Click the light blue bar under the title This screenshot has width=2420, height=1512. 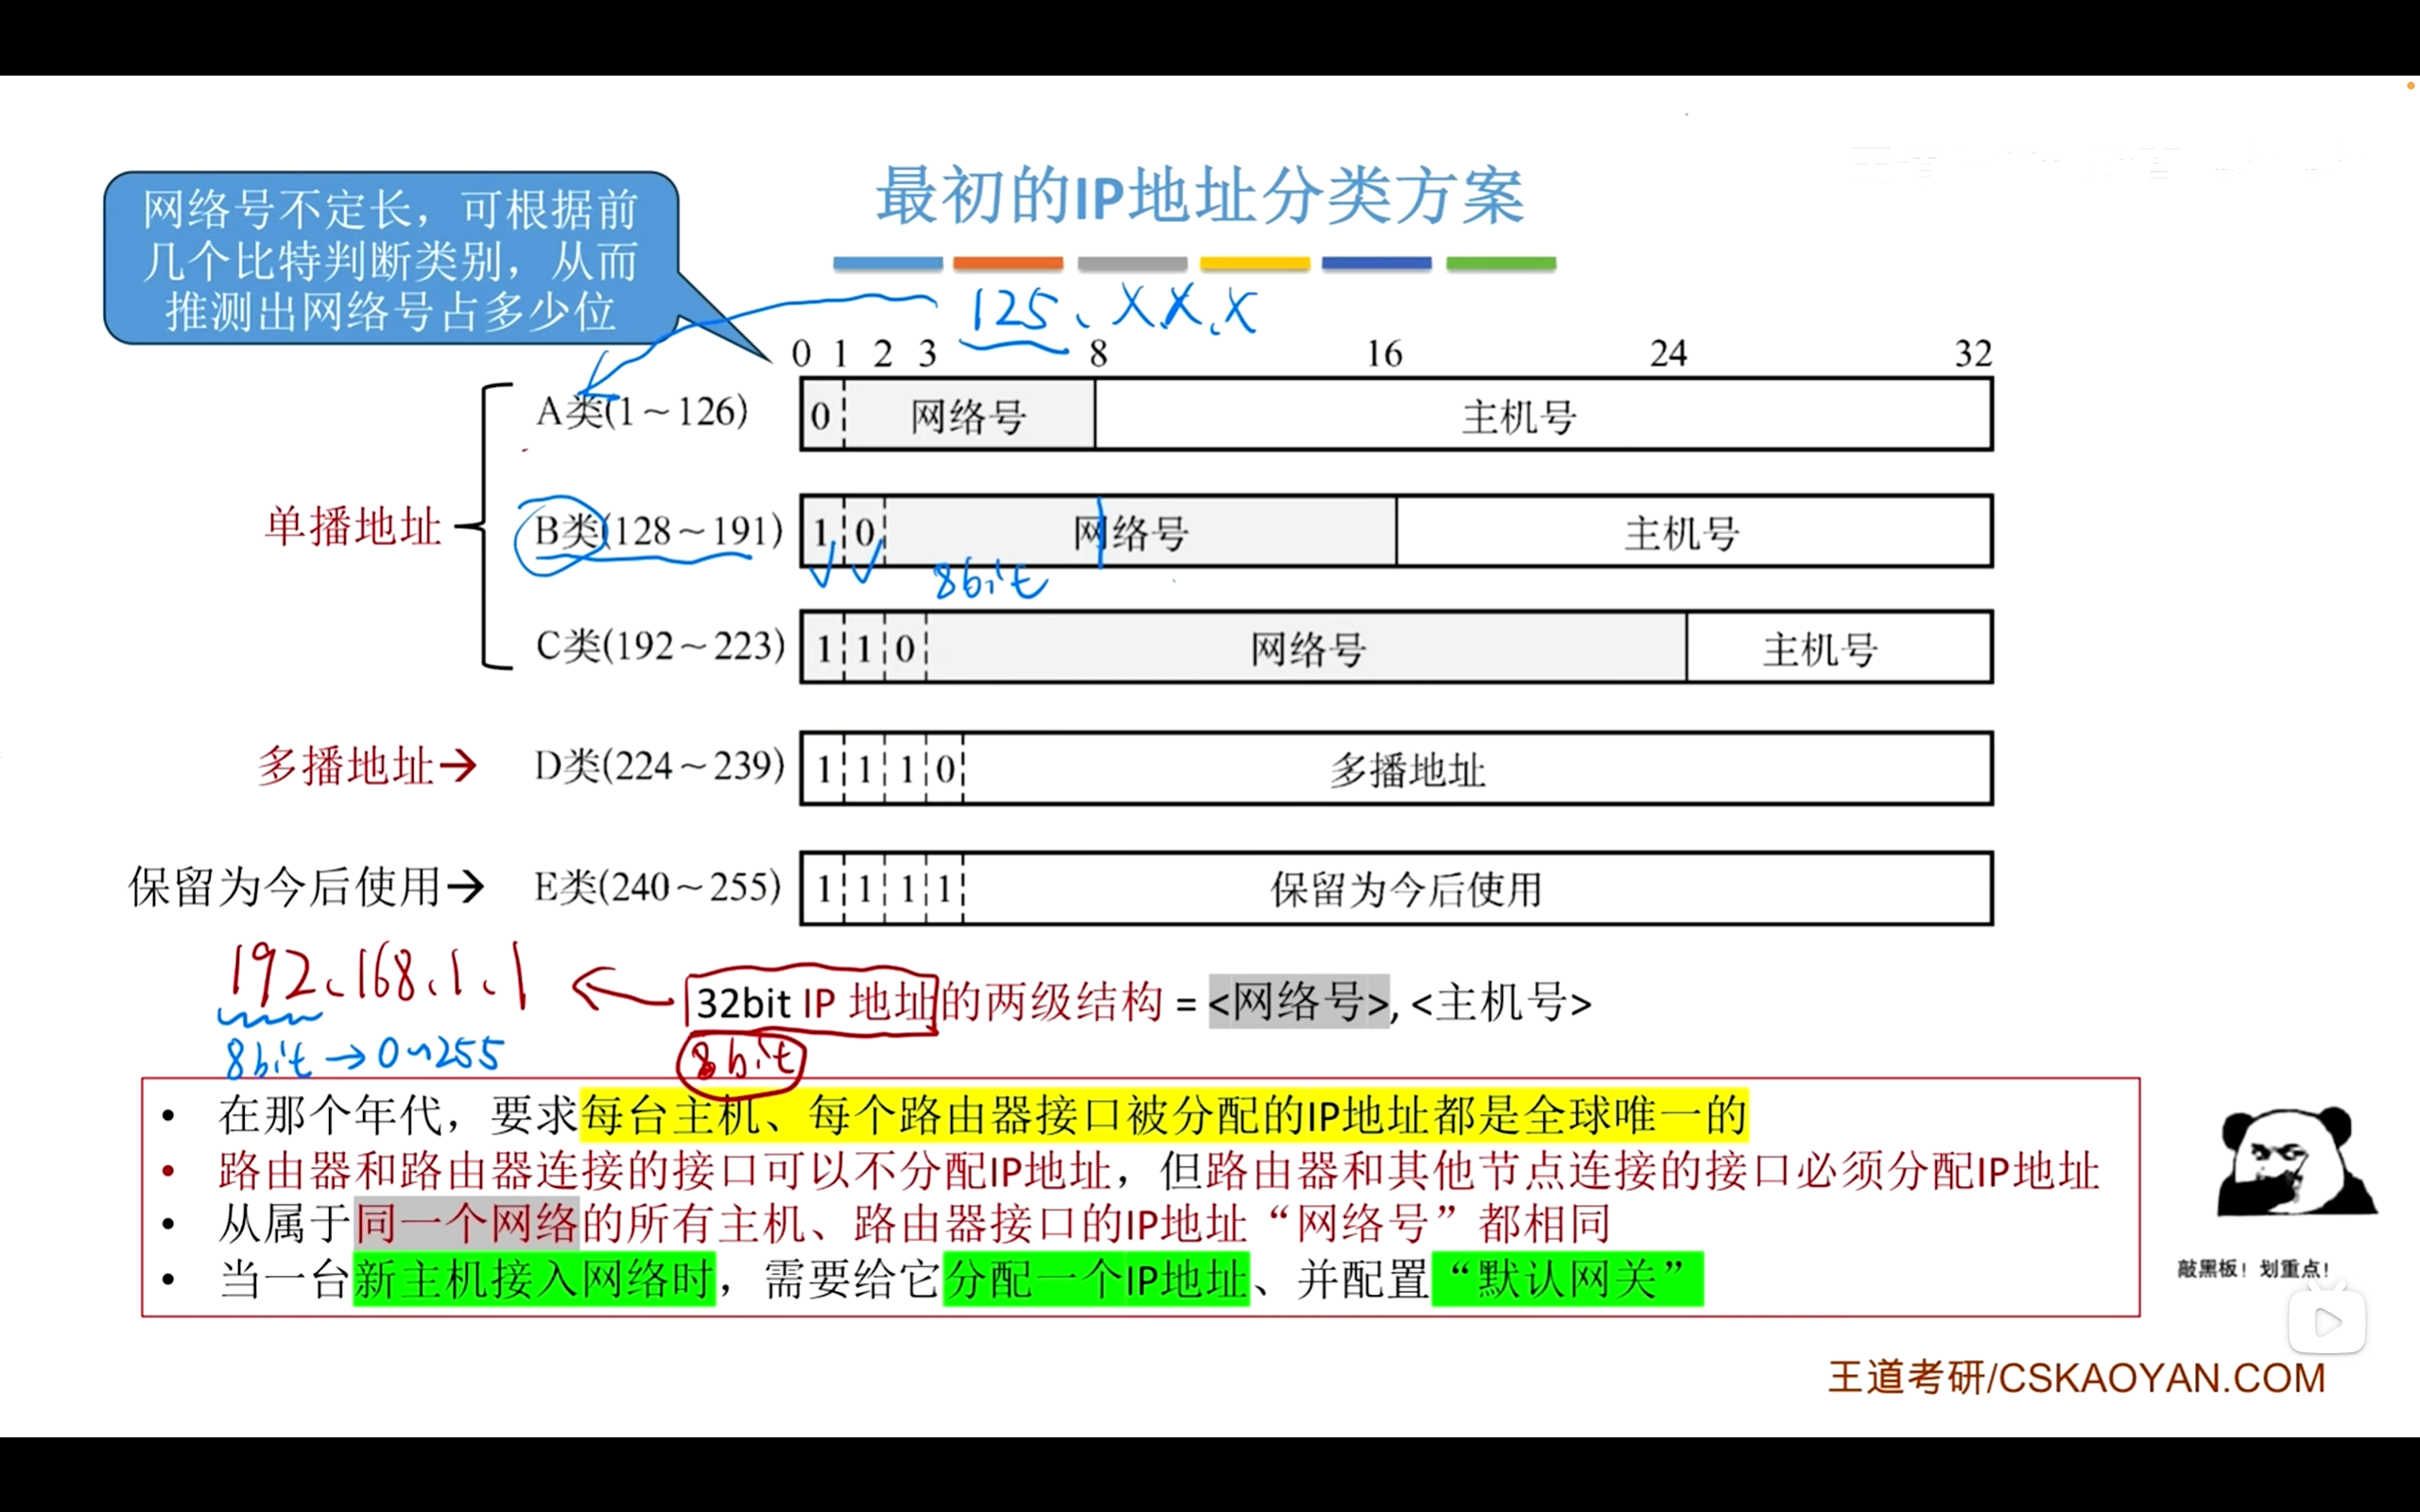tap(888, 263)
